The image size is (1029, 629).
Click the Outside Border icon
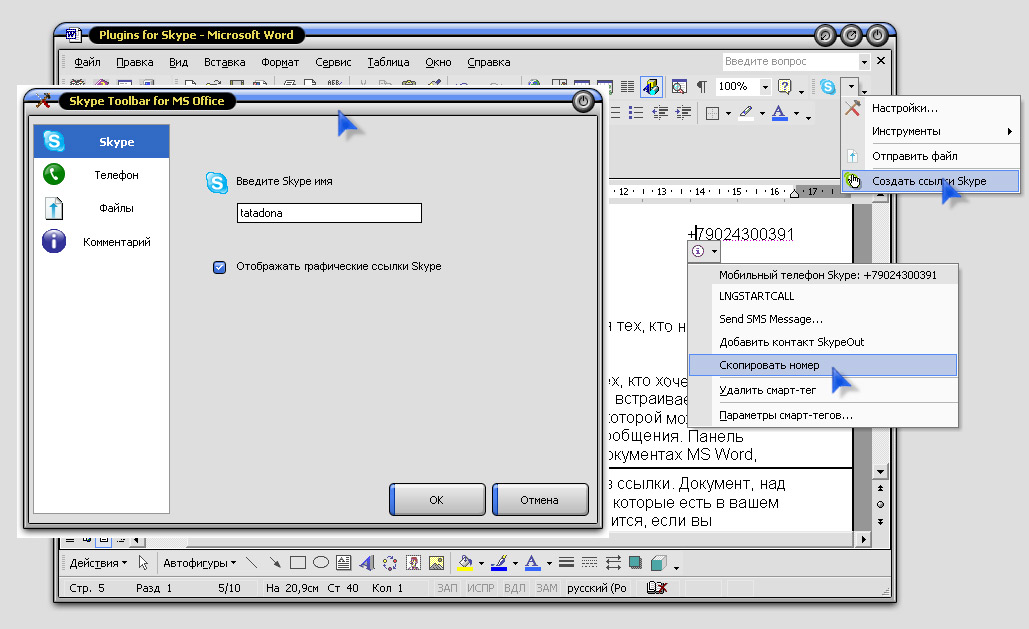coord(712,113)
